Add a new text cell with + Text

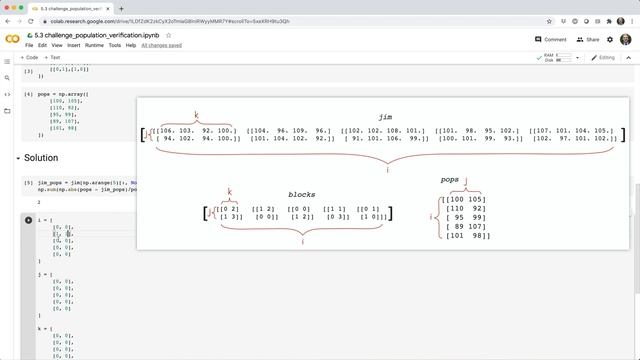click(52, 58)
